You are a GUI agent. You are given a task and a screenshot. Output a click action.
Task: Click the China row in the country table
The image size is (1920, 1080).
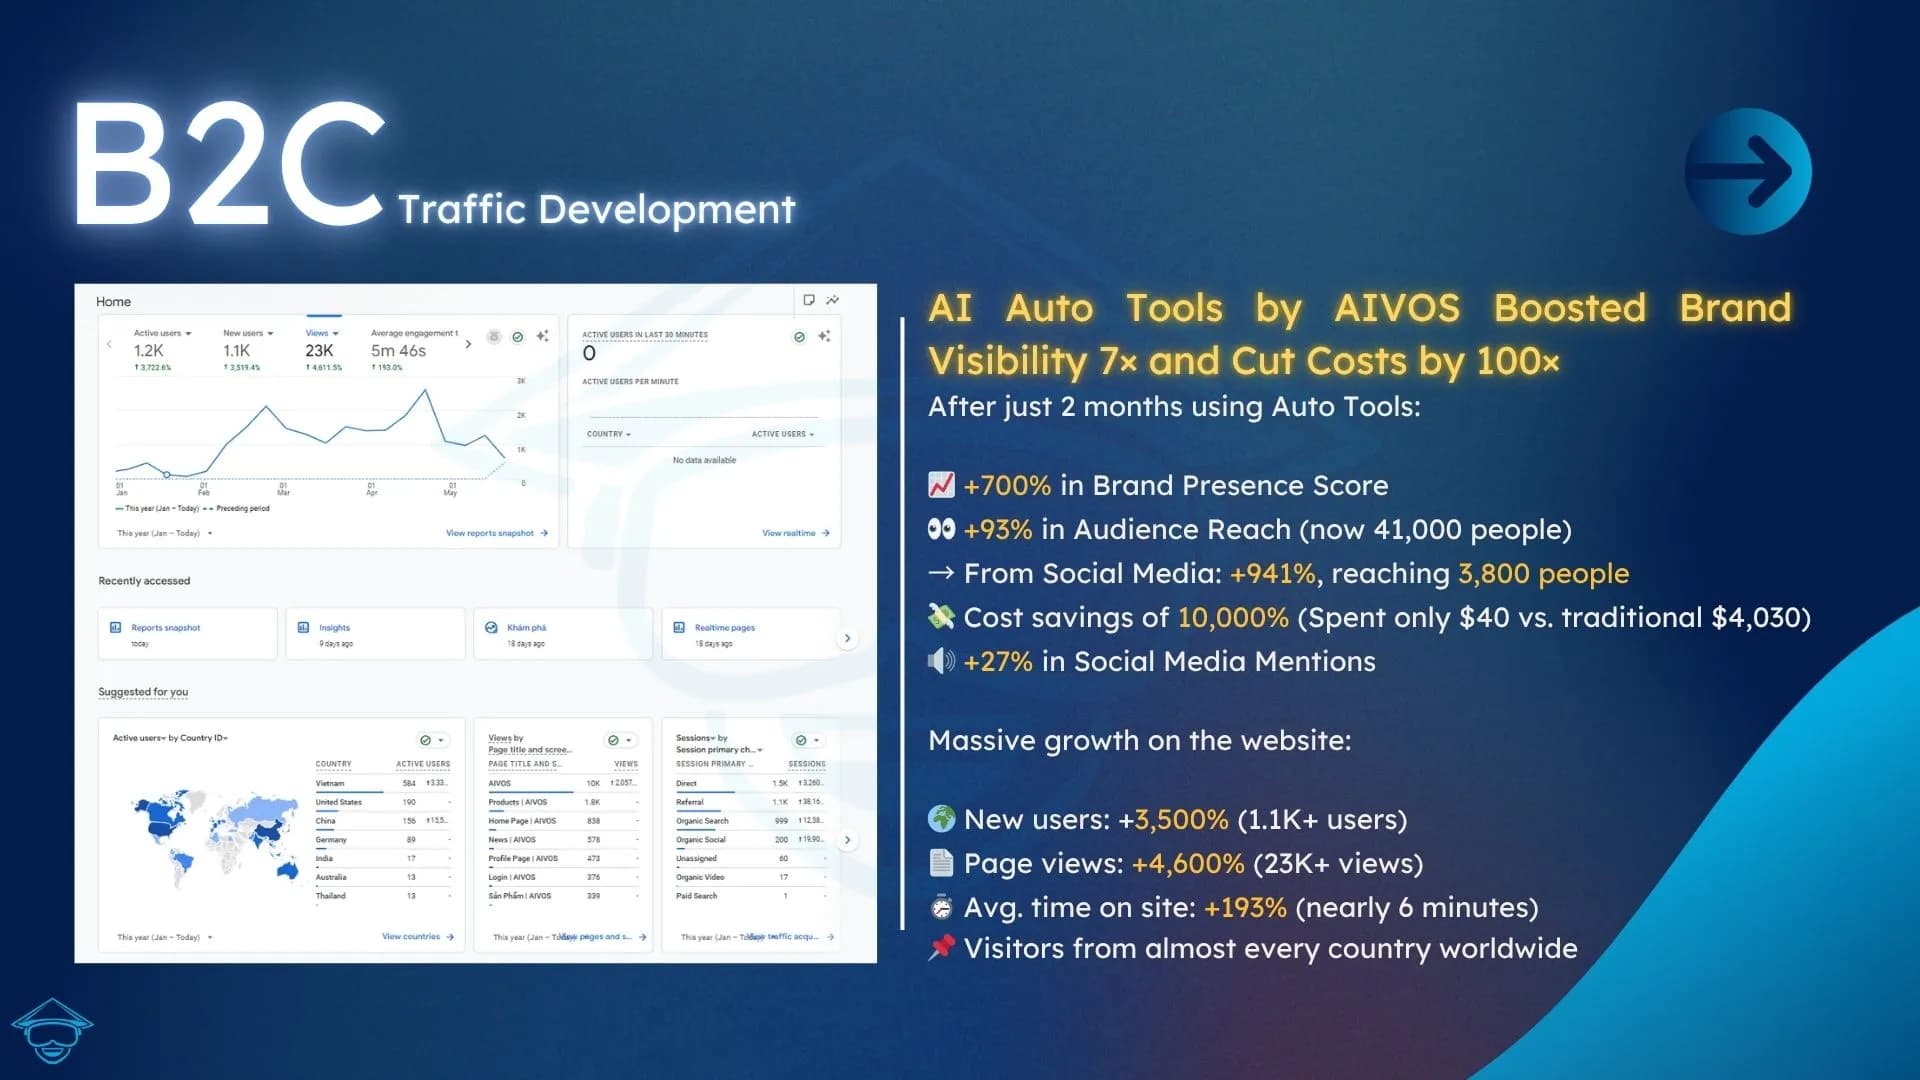(x=382, y=821)
